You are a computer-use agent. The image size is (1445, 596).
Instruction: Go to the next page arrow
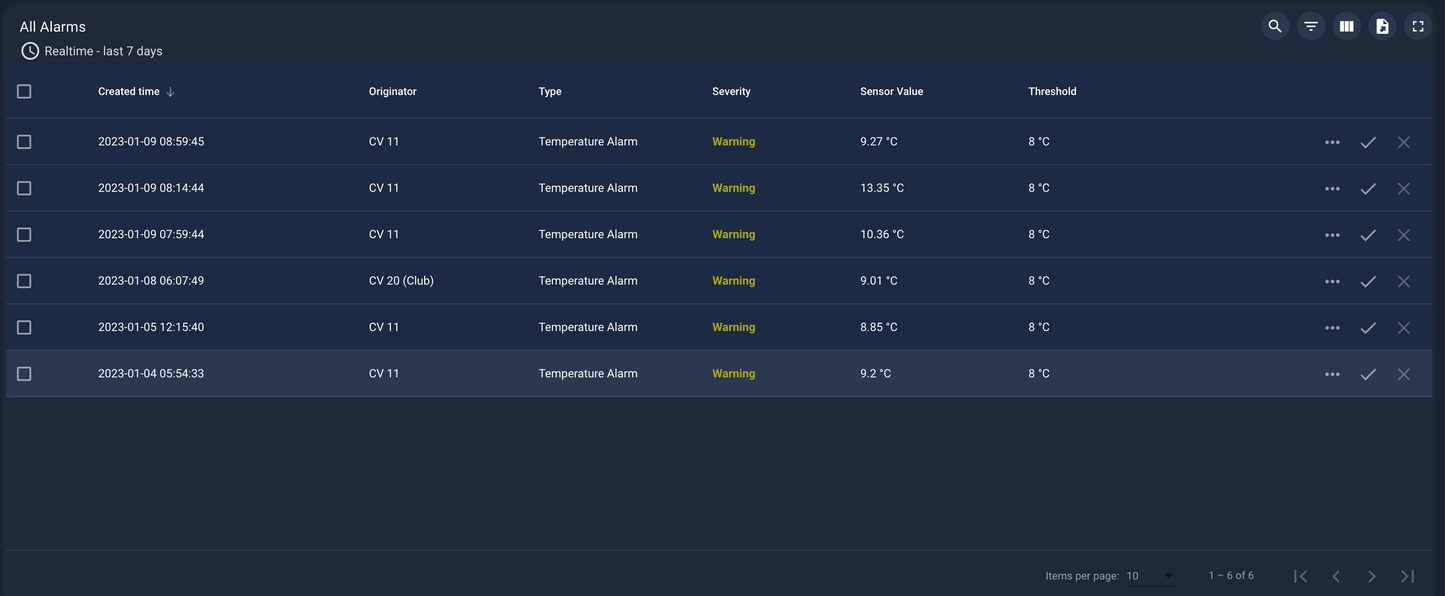pyautogui.click(x=1371, y=576)
